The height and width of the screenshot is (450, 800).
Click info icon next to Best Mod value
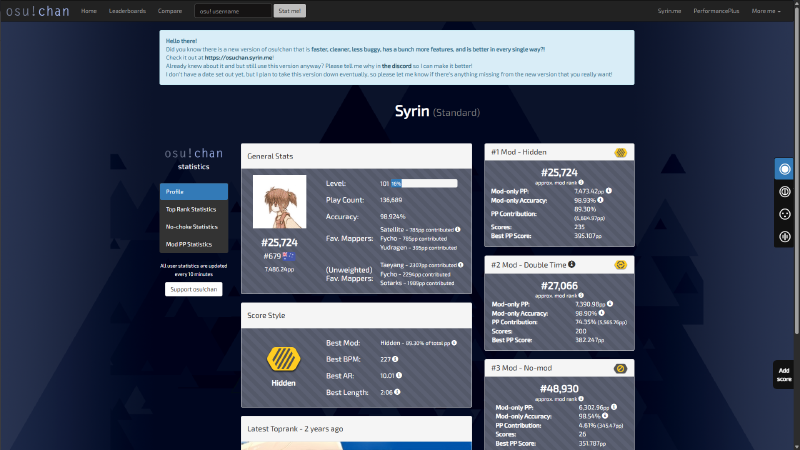click(454, 343)
